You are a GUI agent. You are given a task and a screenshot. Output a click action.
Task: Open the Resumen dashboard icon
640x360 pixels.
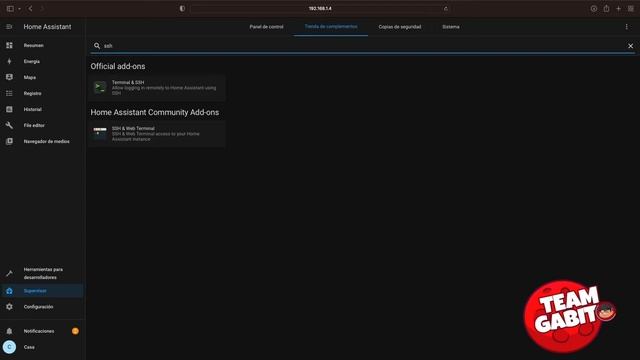click(x=9, y=45)
